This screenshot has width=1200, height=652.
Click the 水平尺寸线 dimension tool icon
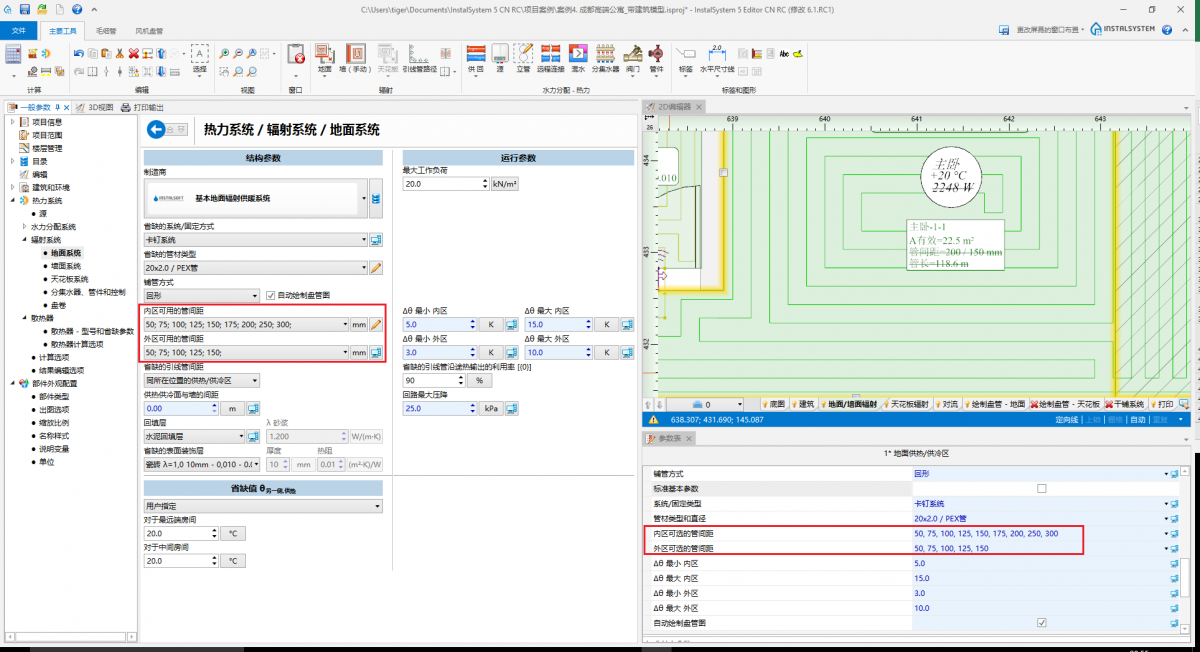tap(716, 56)
